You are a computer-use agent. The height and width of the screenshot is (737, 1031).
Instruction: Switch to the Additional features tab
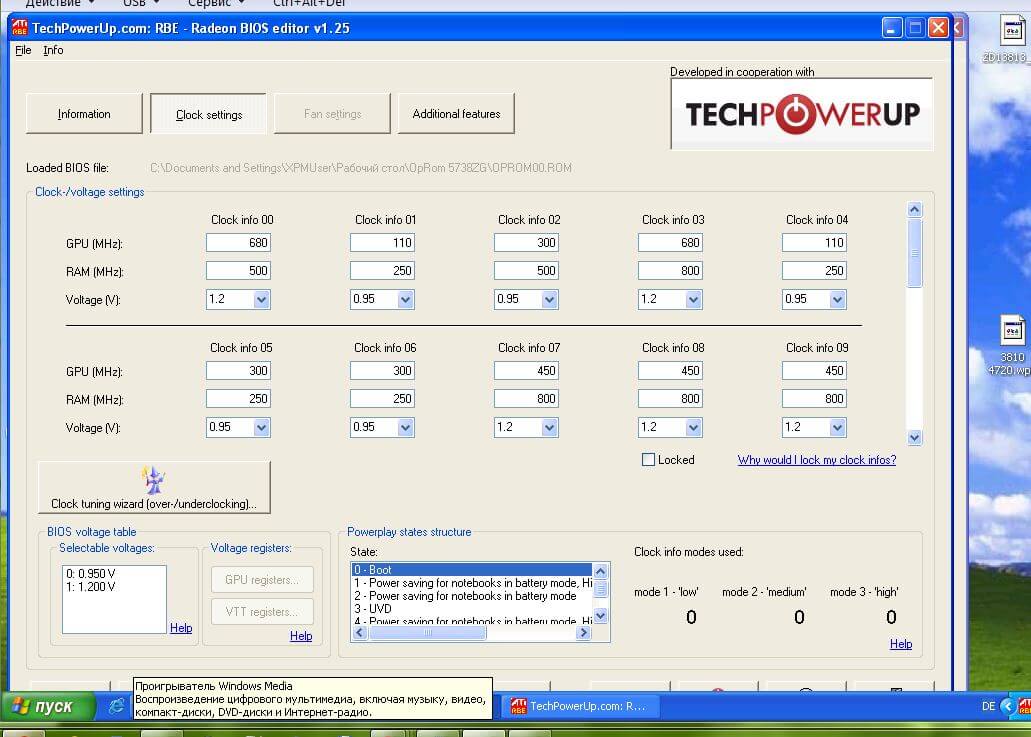pyautogui.click(x=456, y=114)
